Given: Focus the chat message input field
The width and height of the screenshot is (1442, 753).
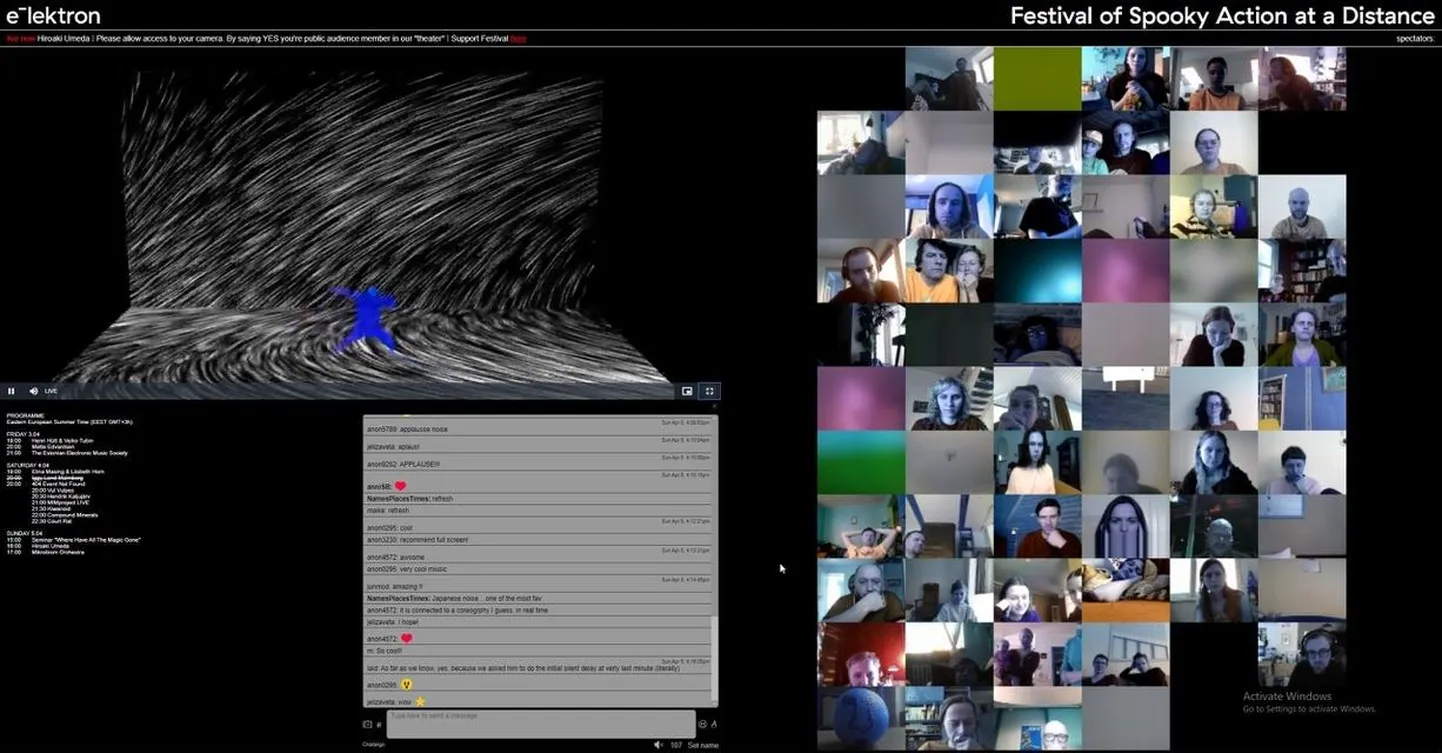Looking at the screenshot, I should pos(540,724).
